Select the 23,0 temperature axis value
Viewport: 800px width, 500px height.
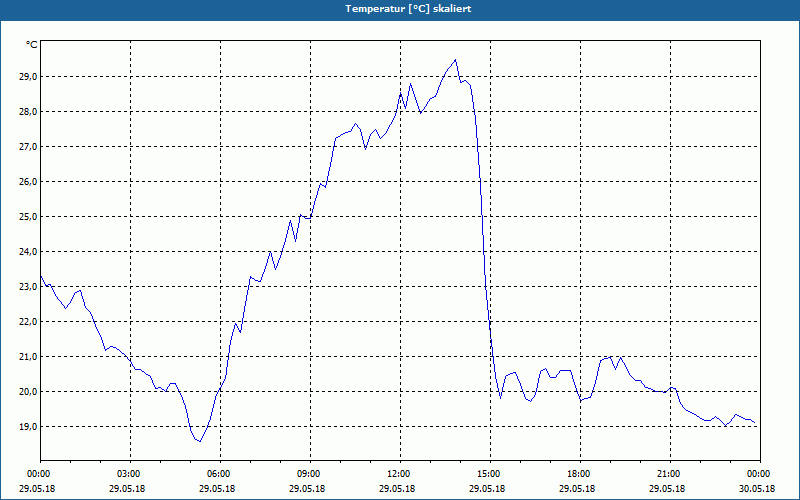pos(28,287)
